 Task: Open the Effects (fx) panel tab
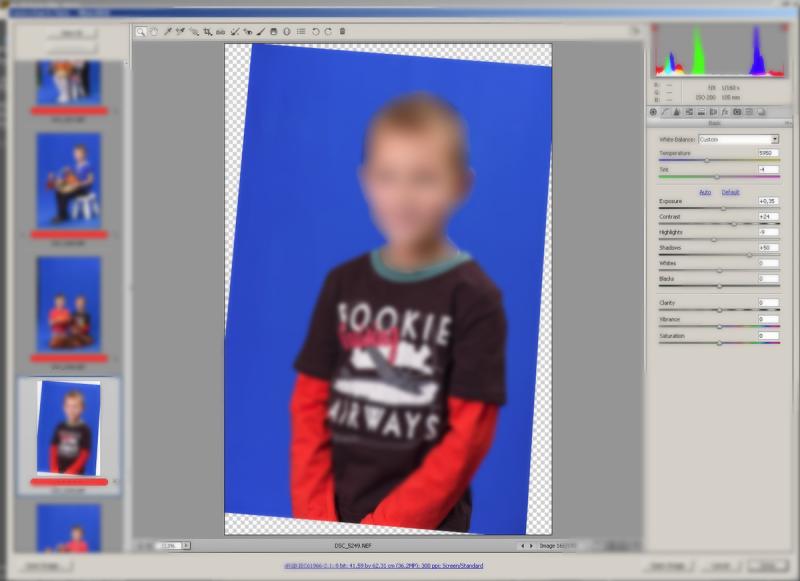[724, 112]
